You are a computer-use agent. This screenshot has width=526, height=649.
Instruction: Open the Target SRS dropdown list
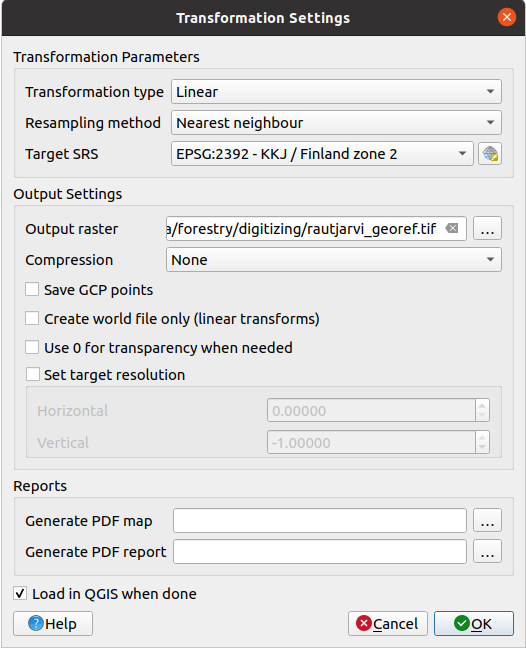click(x=322, y=154)
